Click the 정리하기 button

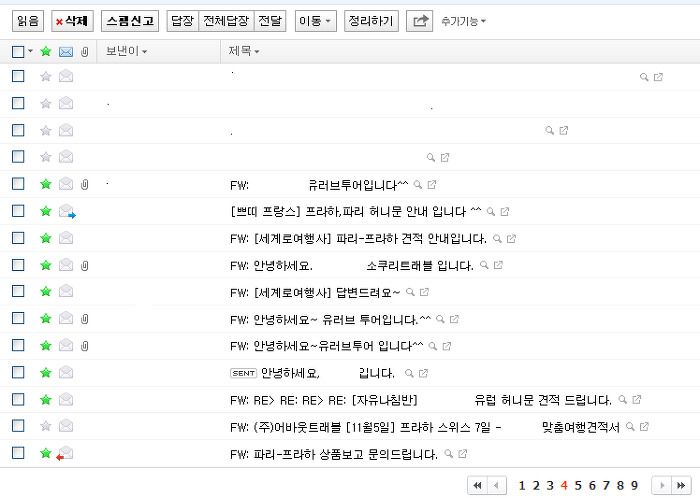(x=371, y=21)
